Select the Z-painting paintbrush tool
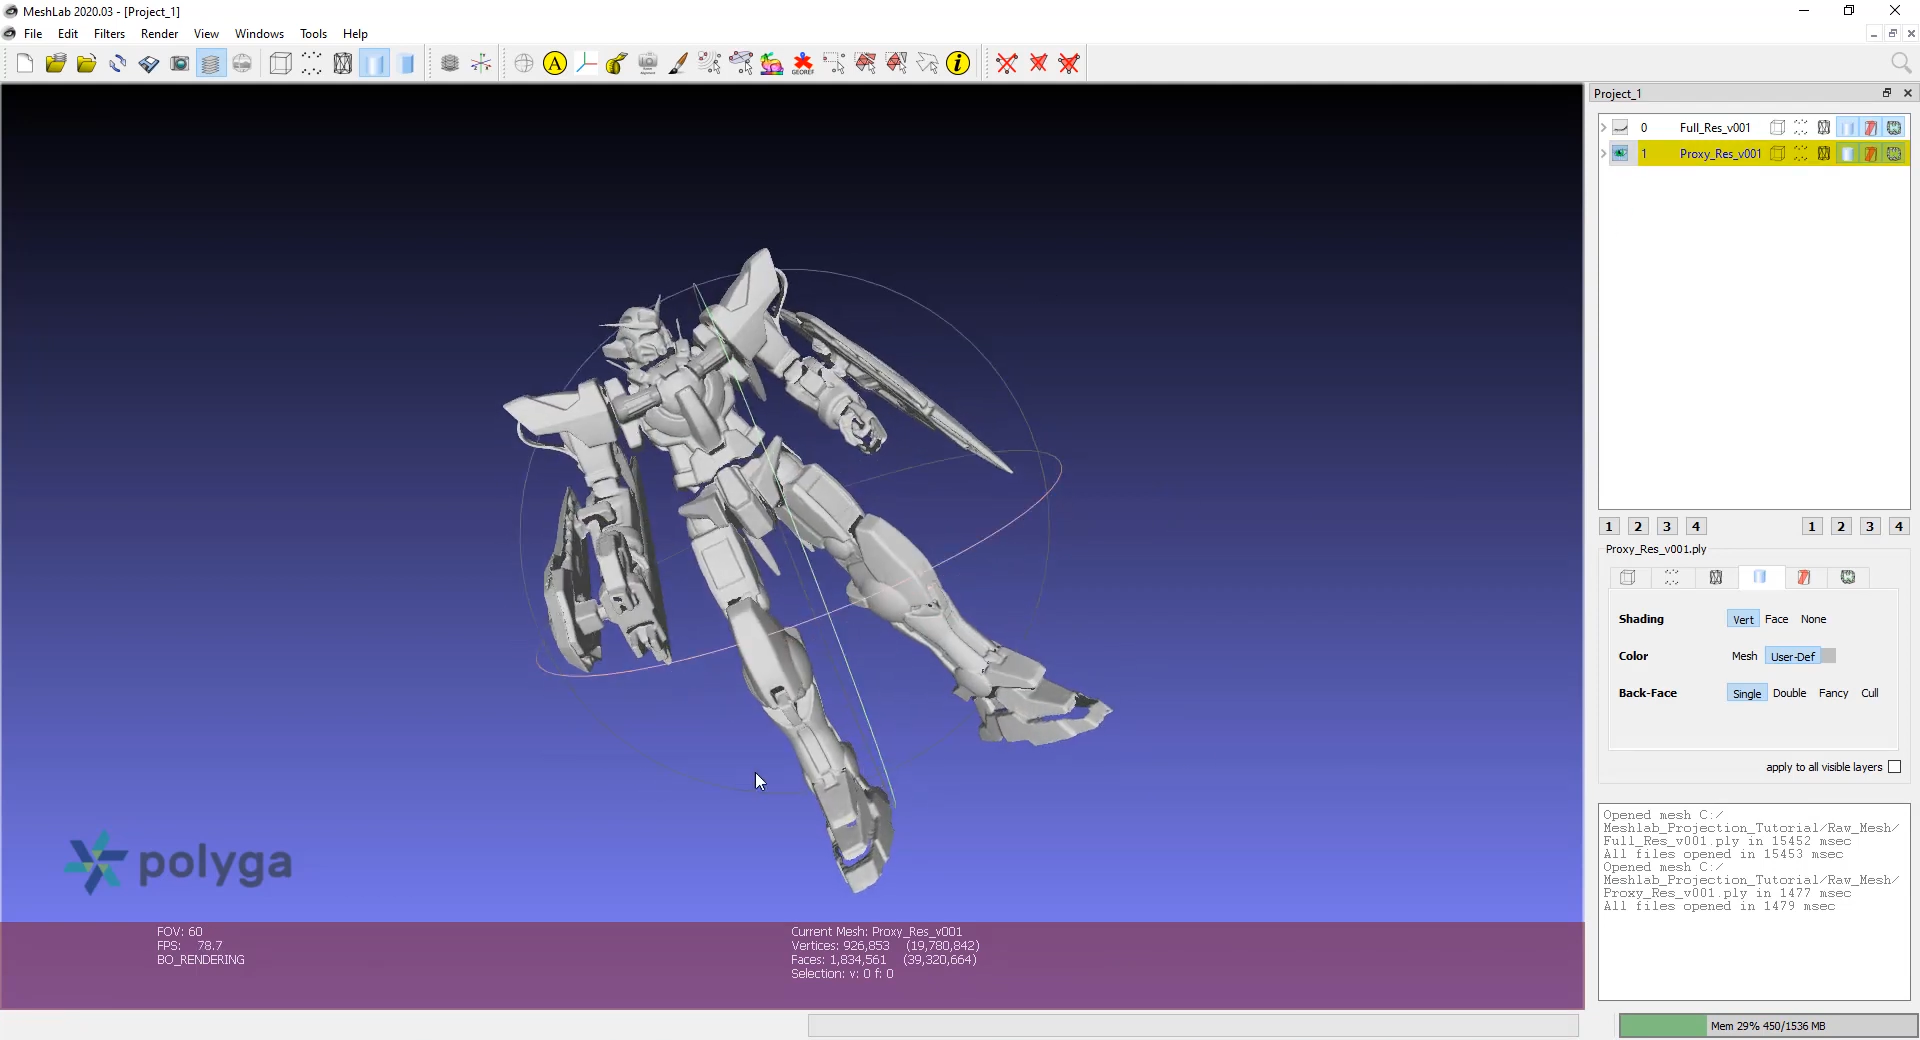Screen dimensions: 1920x1040 (x=679, y=64)
